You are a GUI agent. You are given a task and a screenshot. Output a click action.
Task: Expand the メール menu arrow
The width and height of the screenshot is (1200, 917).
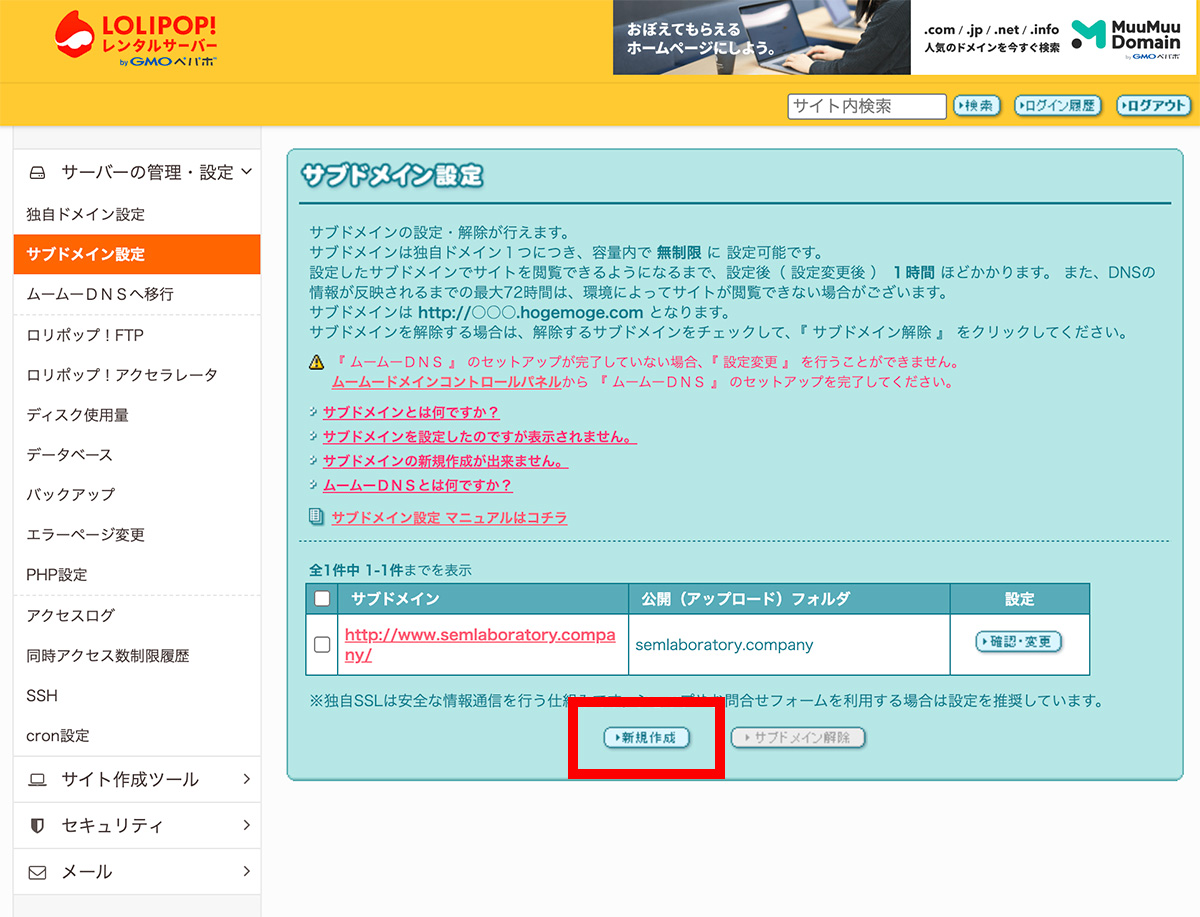pyautogui.click(x=246, y=873)
